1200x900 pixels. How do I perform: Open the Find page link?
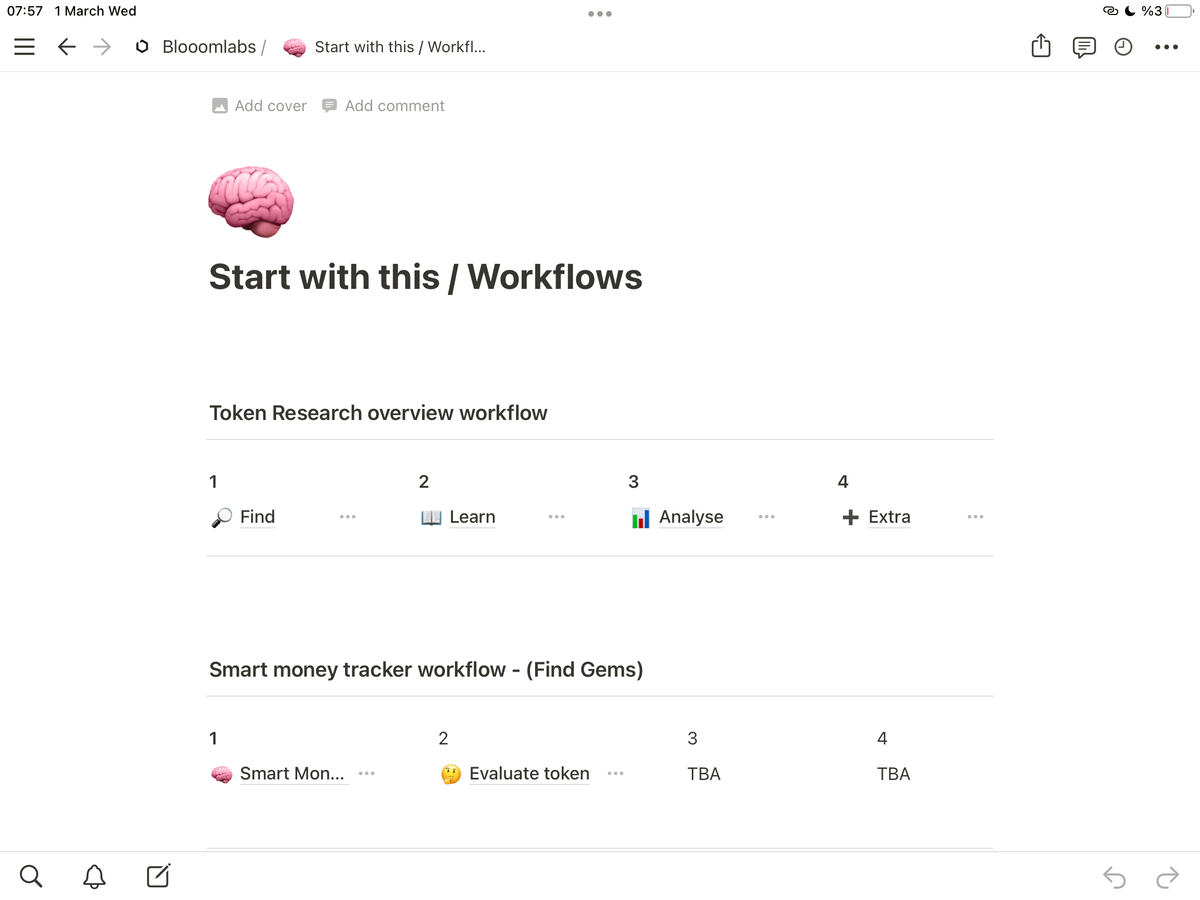(x=257, y=517)
